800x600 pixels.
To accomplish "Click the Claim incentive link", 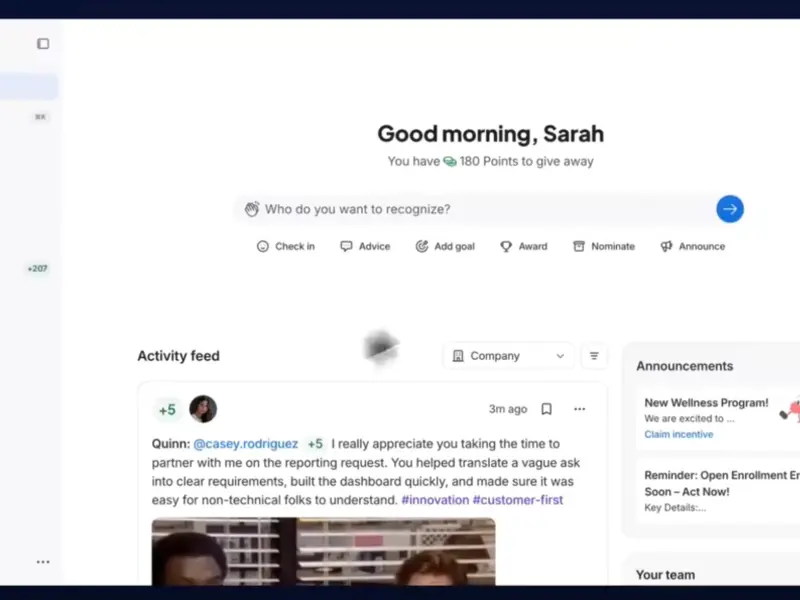I will click(x=679, y=434).
